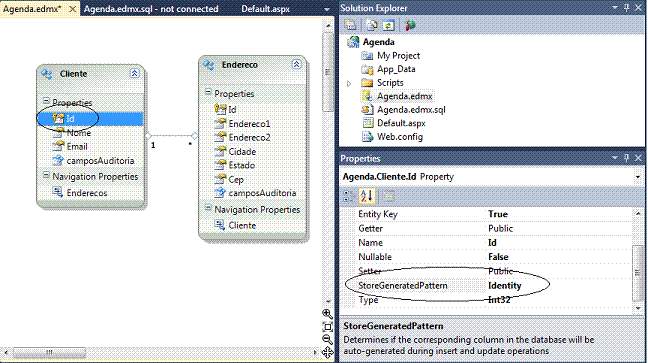The width and height of the screenshot is (648, 363).
Task: Click the zoom in designer icon
Action: click(327, 314)
